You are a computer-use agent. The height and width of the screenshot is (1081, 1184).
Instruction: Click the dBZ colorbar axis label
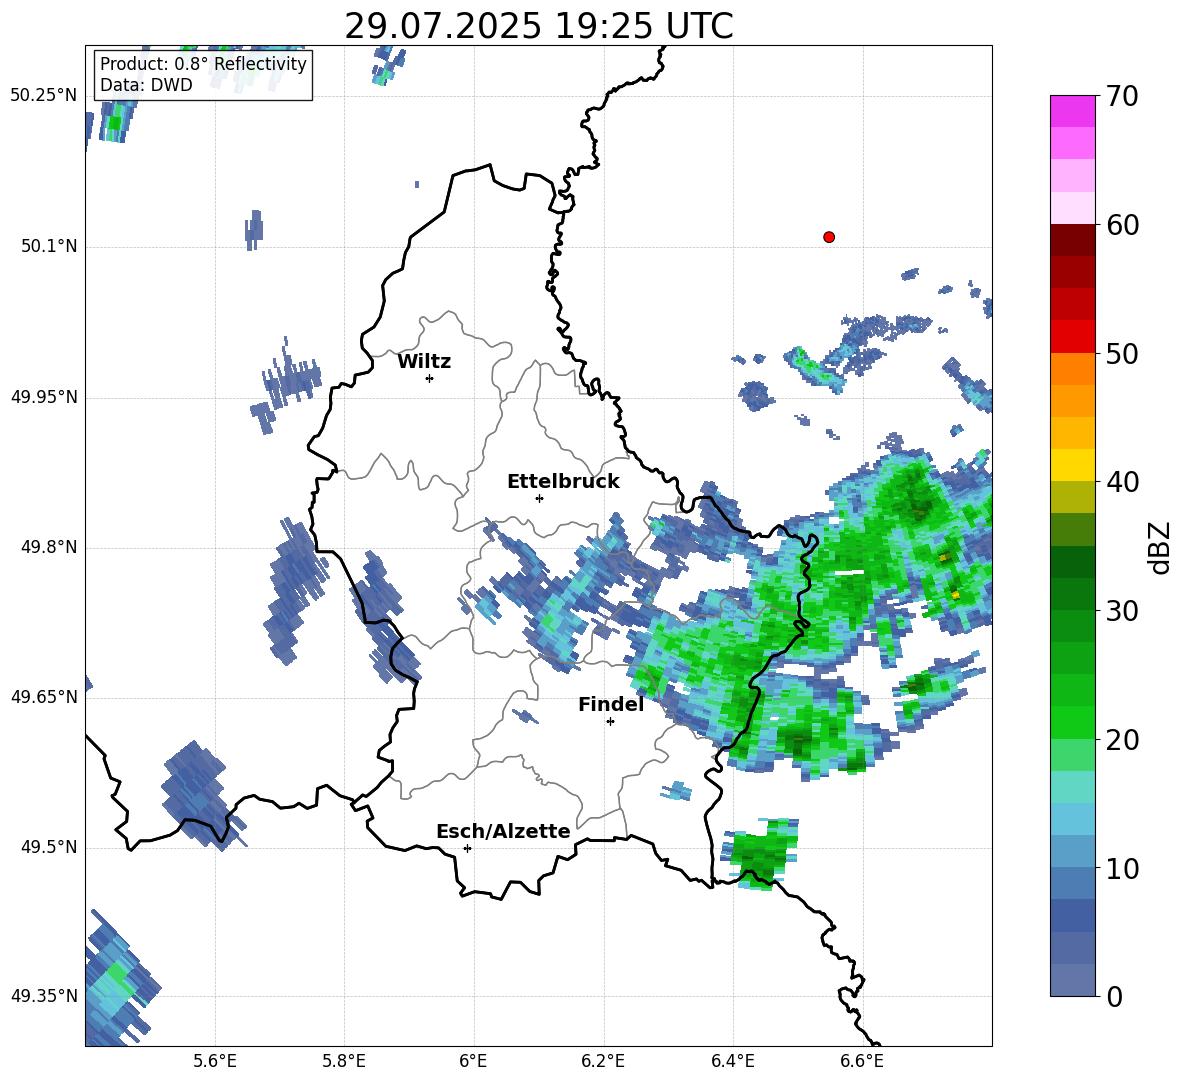1160,547
